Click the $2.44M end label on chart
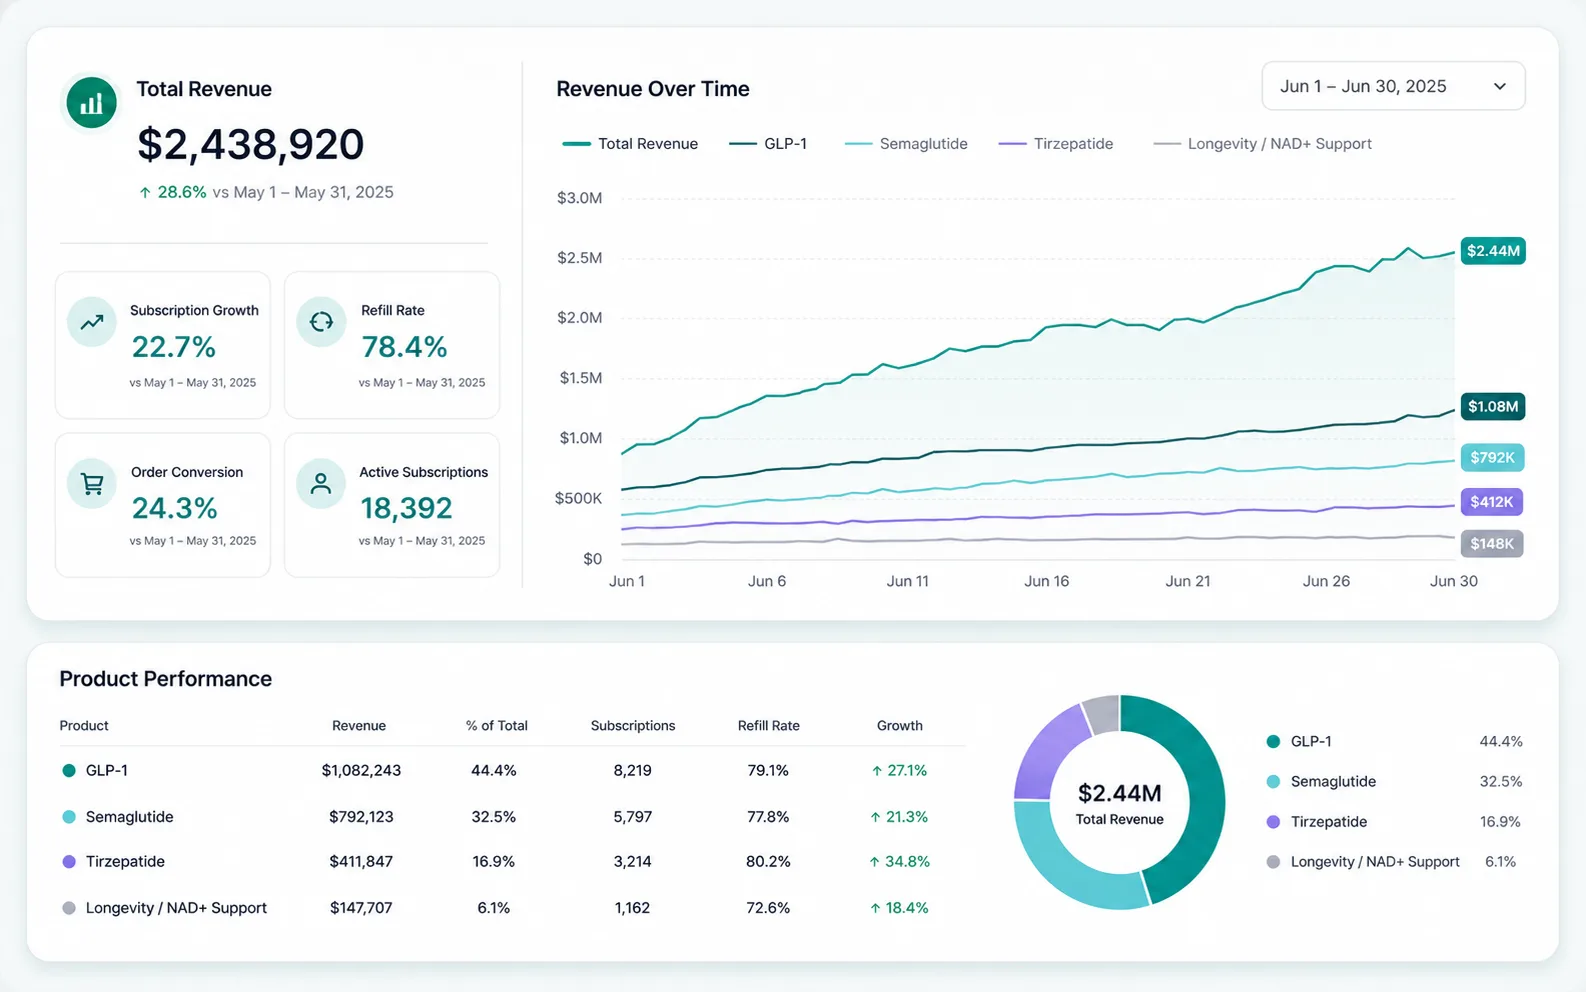This screenshot has width=1586, height=992. click(x=1493, y=251)
